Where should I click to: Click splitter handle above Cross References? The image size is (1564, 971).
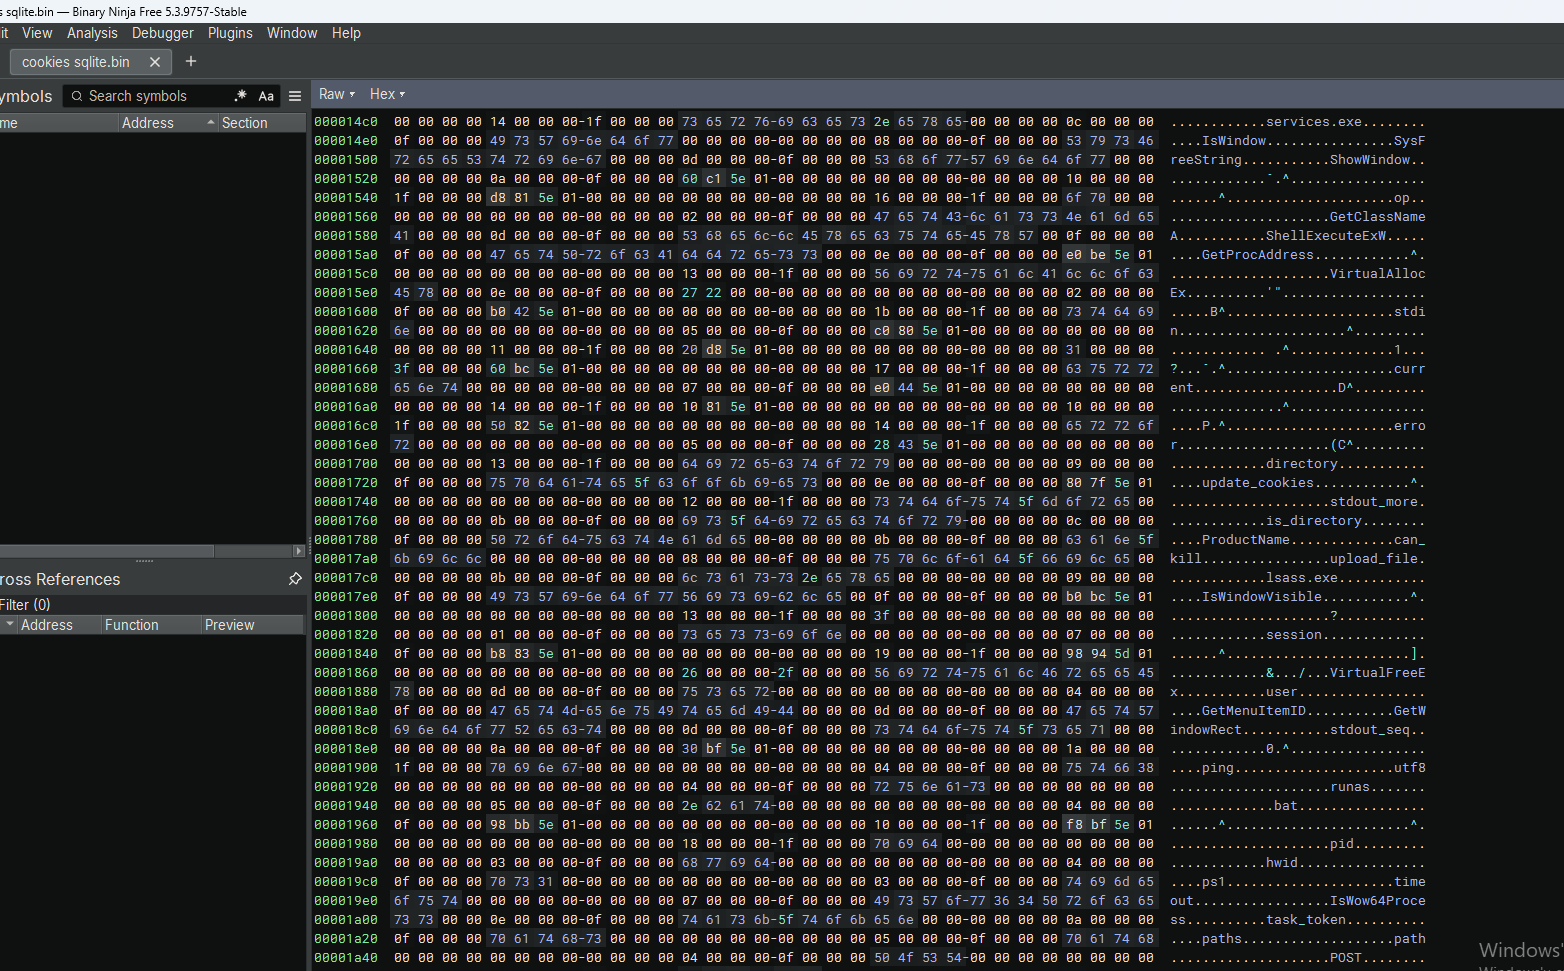(145, 562)
